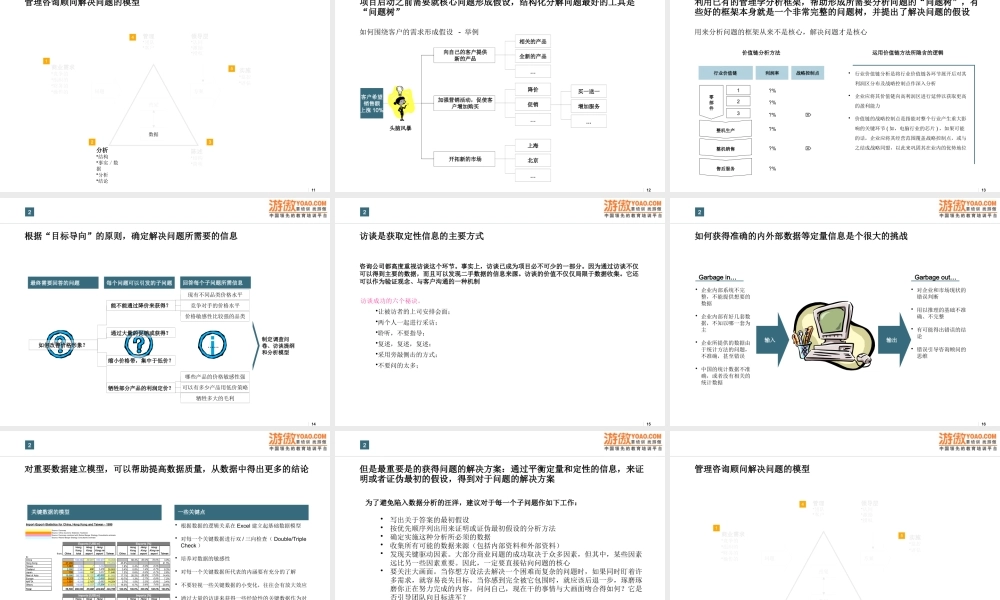This screenshot has width=1000, height=600.
Task: Select the 全新的产品 box
Action: point(533,56)
